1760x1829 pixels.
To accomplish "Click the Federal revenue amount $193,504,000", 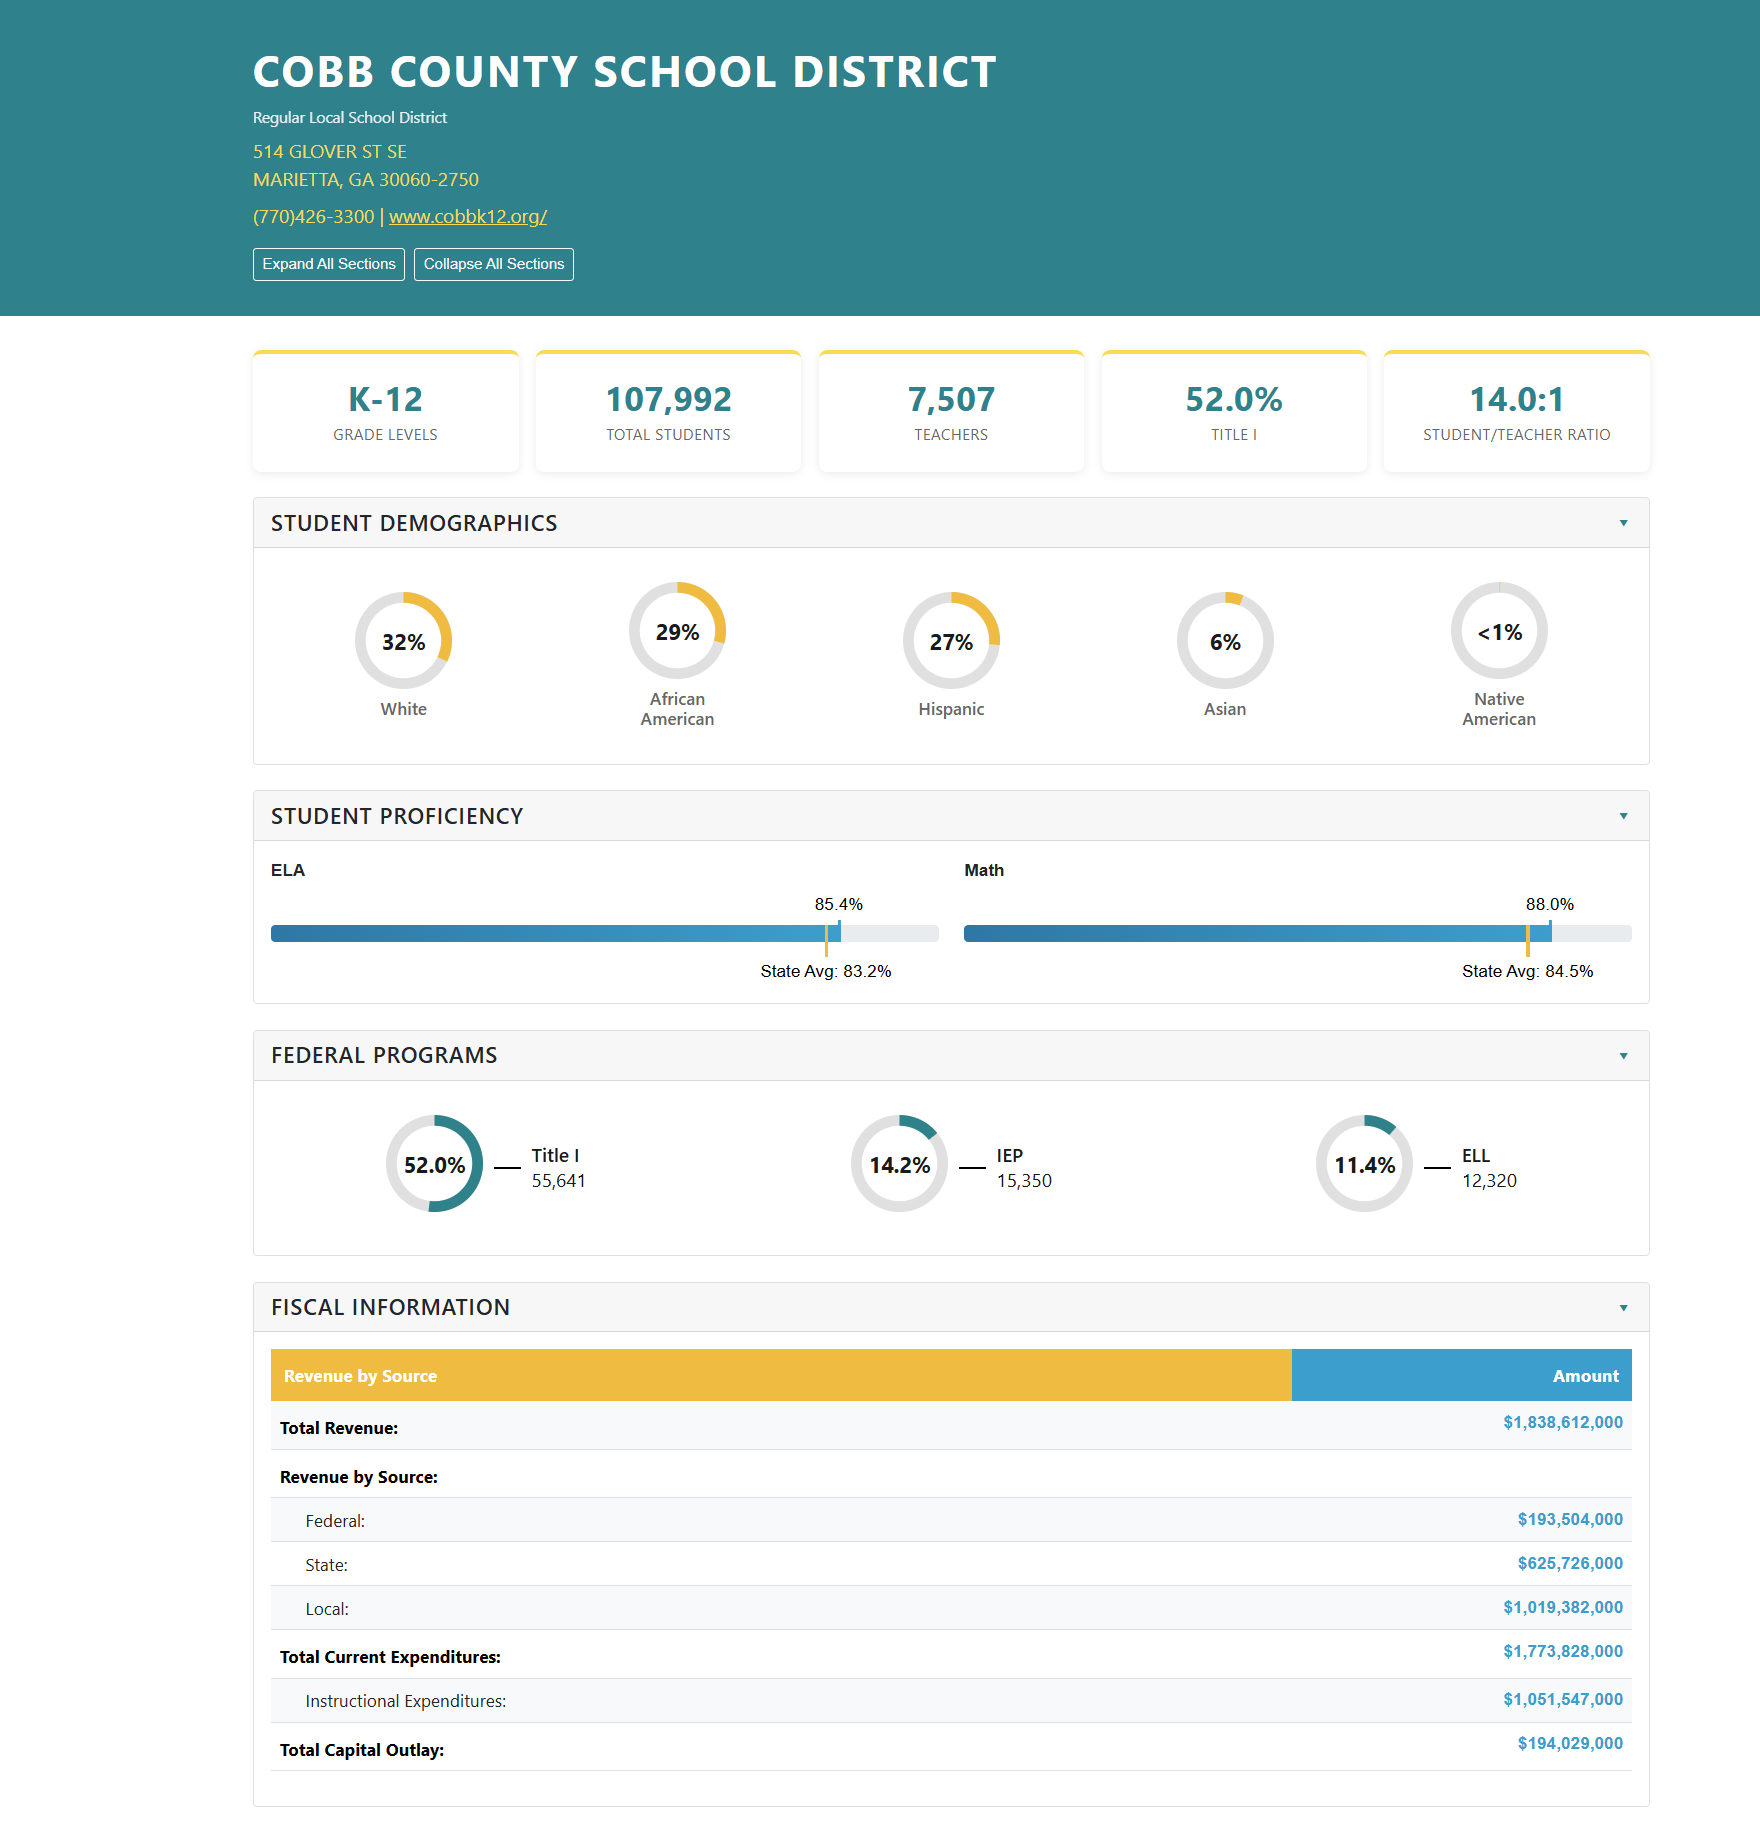I will (1570, 1520).
